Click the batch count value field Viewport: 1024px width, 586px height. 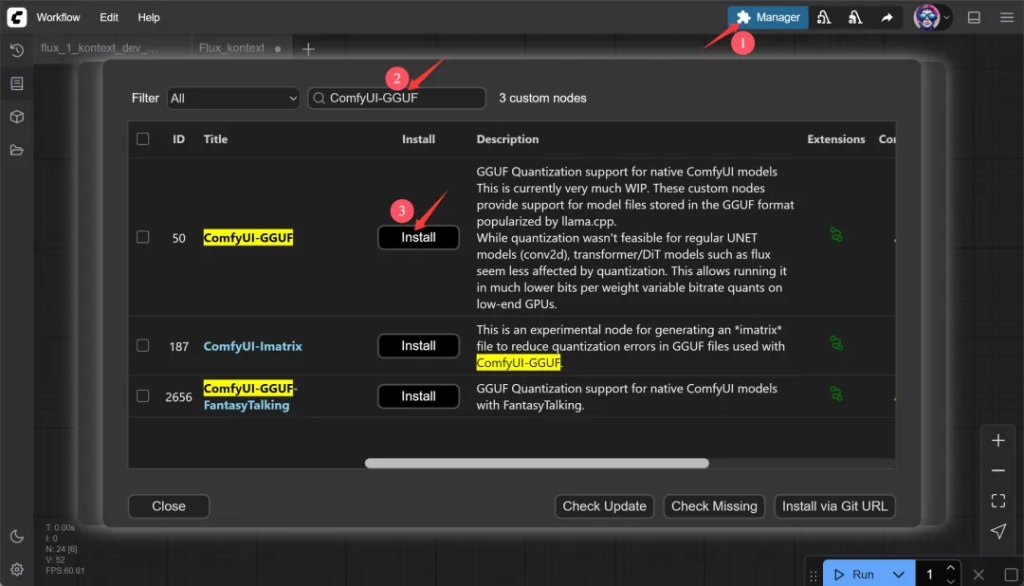tap(929, 575)
